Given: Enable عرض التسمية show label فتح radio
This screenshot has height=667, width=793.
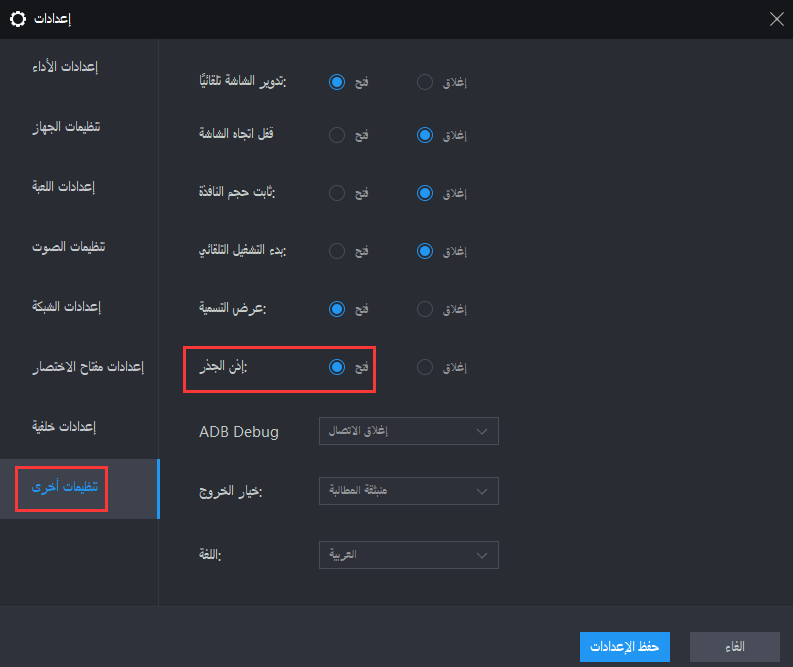Looking at the screenshot, I should point(337,309).
